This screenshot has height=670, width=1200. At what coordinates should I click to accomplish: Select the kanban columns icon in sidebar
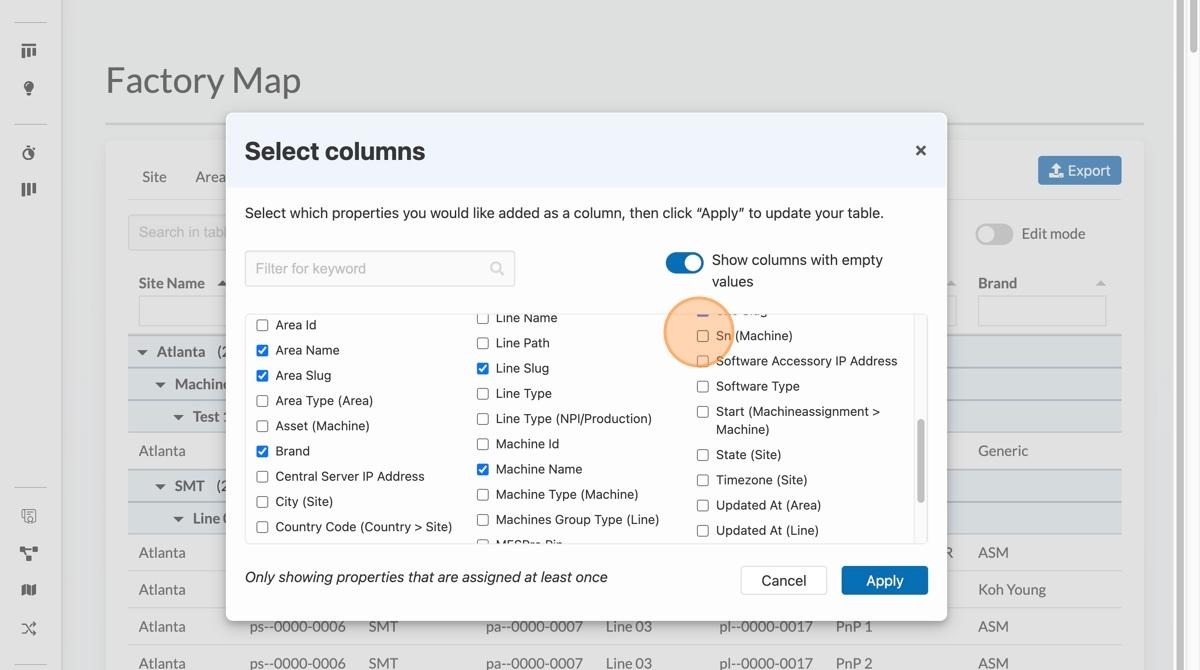[28, 187]
